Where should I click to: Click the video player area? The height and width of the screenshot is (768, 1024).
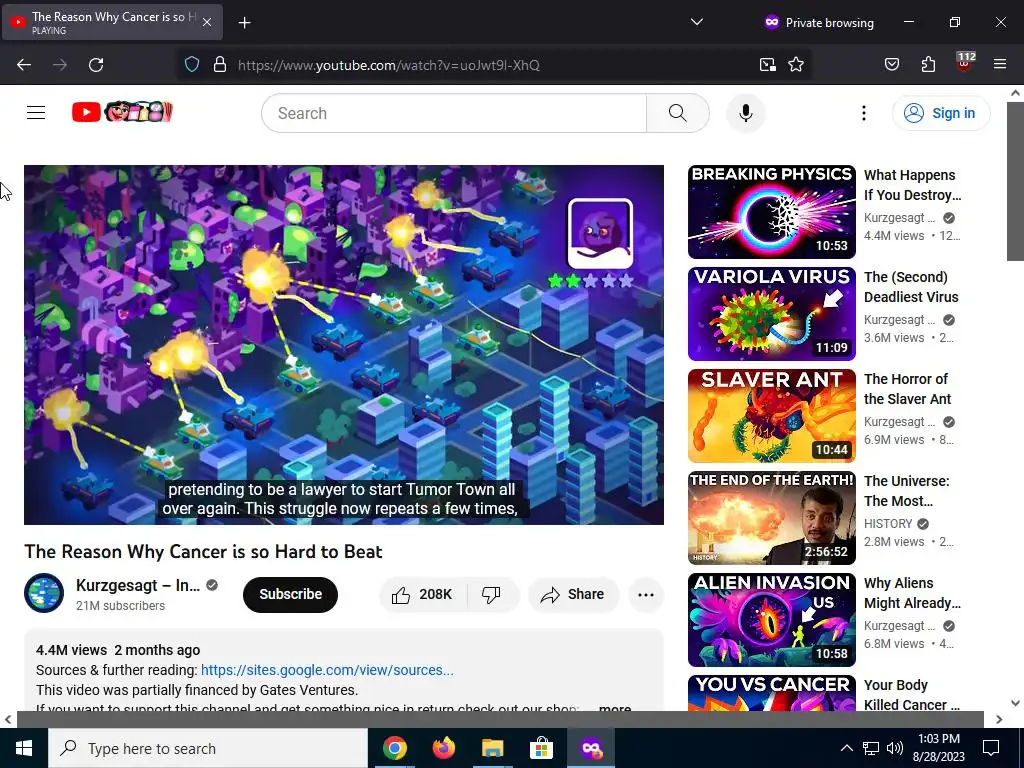point(344,344)
